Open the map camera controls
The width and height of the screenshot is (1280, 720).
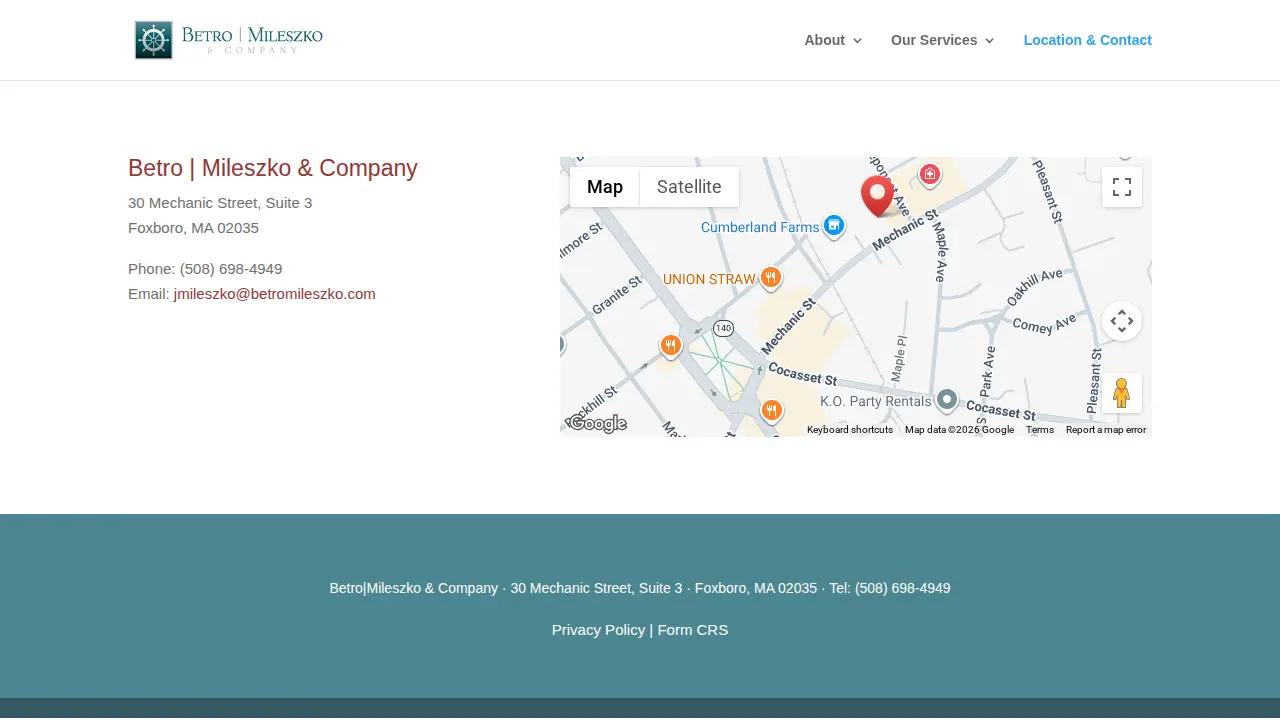click(x=1122, y=321)
